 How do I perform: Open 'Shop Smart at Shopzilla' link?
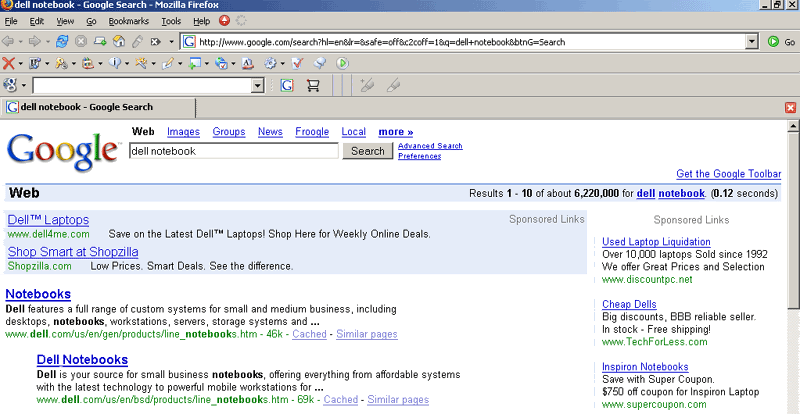[73, 252]
